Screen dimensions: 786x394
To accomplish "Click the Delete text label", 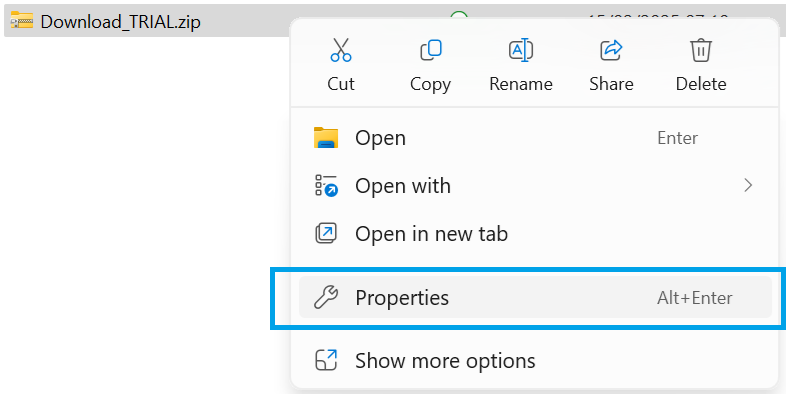I will pyautogui.click(x=701, y=84).
